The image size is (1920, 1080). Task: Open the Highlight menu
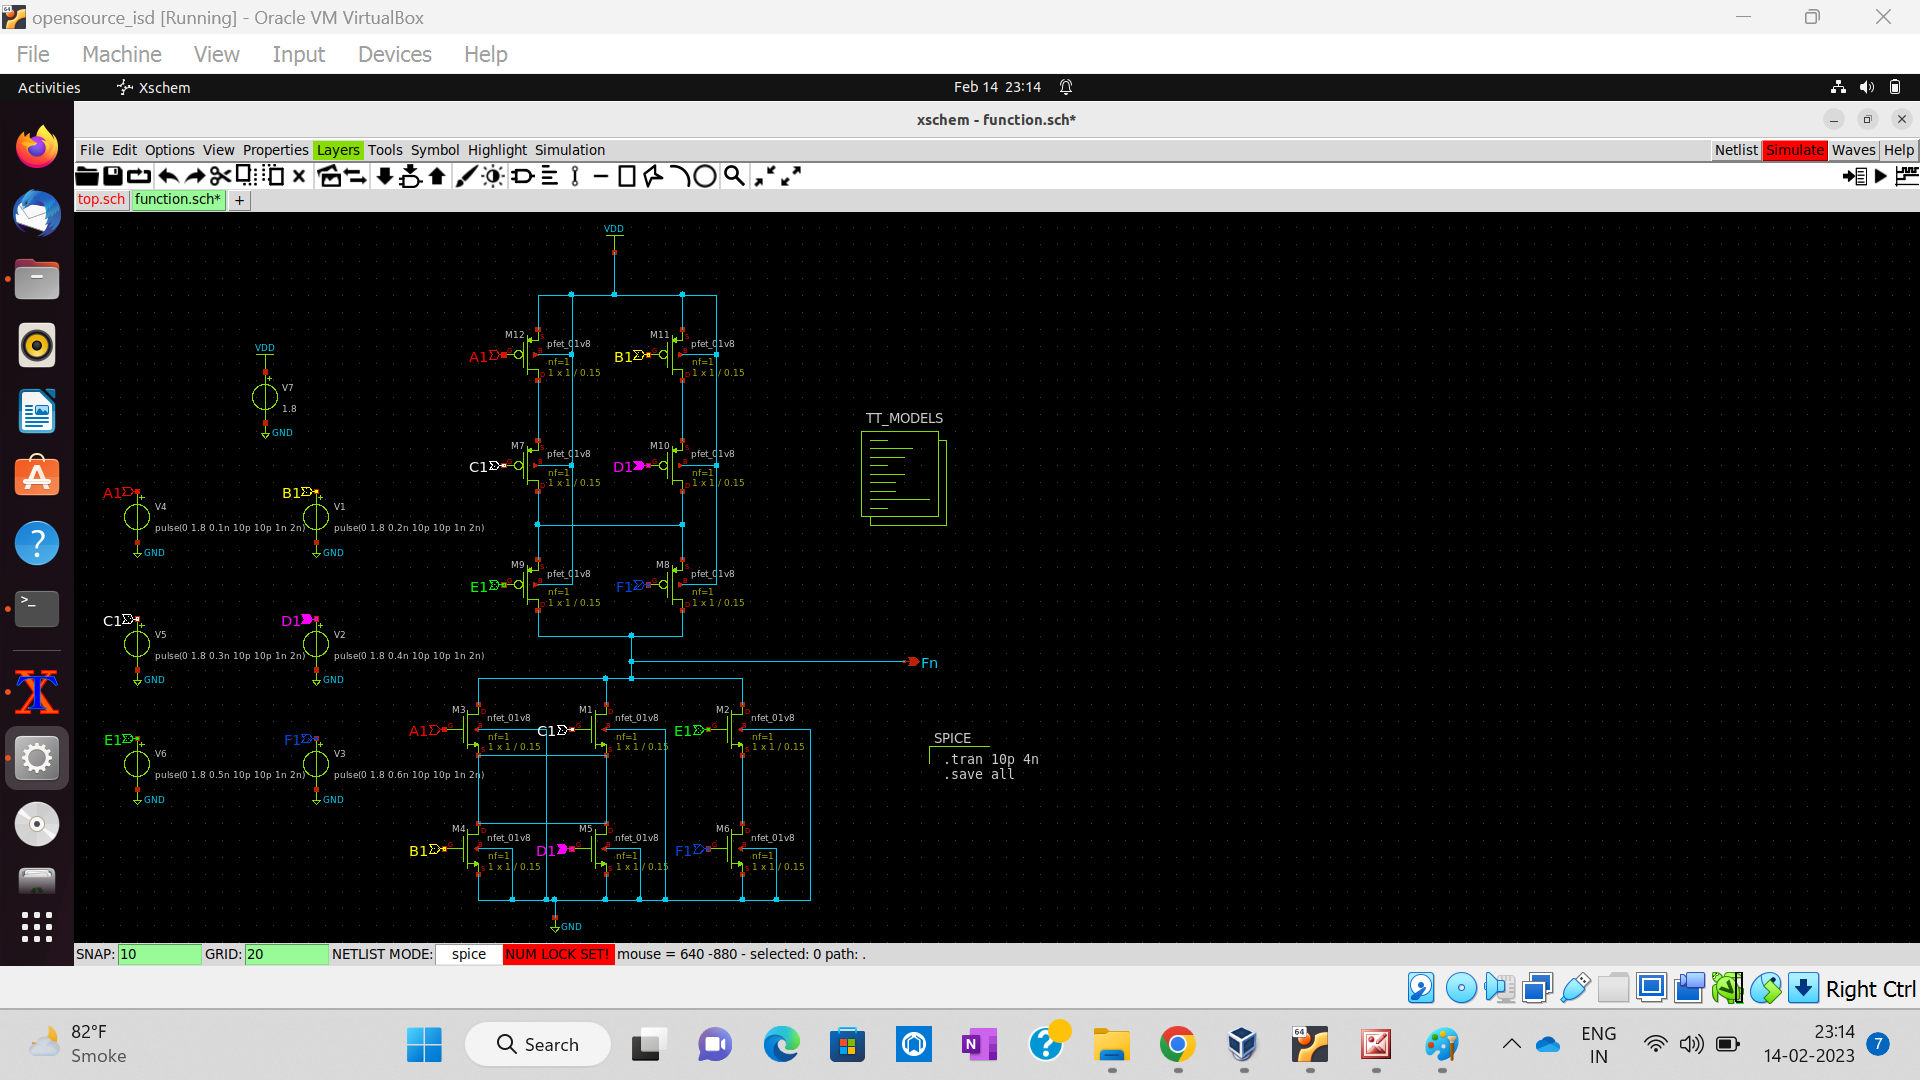point(497,150)
